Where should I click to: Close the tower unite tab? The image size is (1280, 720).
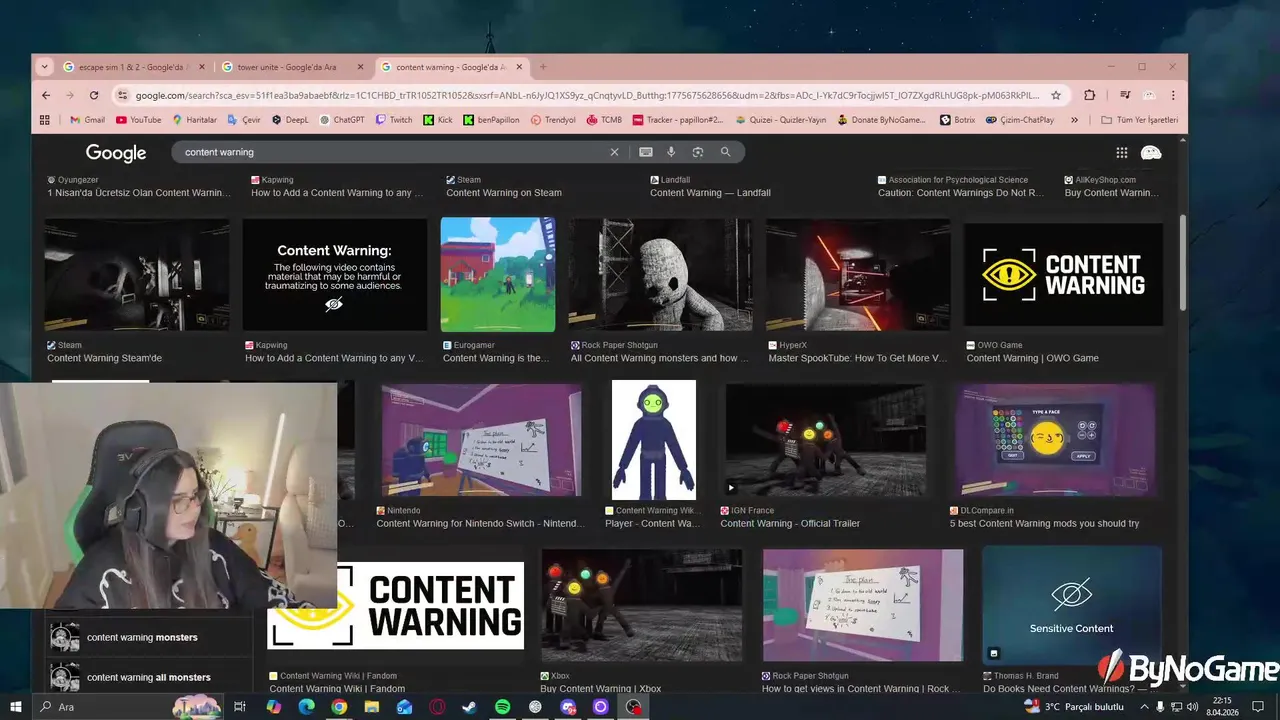click(360, 67)
